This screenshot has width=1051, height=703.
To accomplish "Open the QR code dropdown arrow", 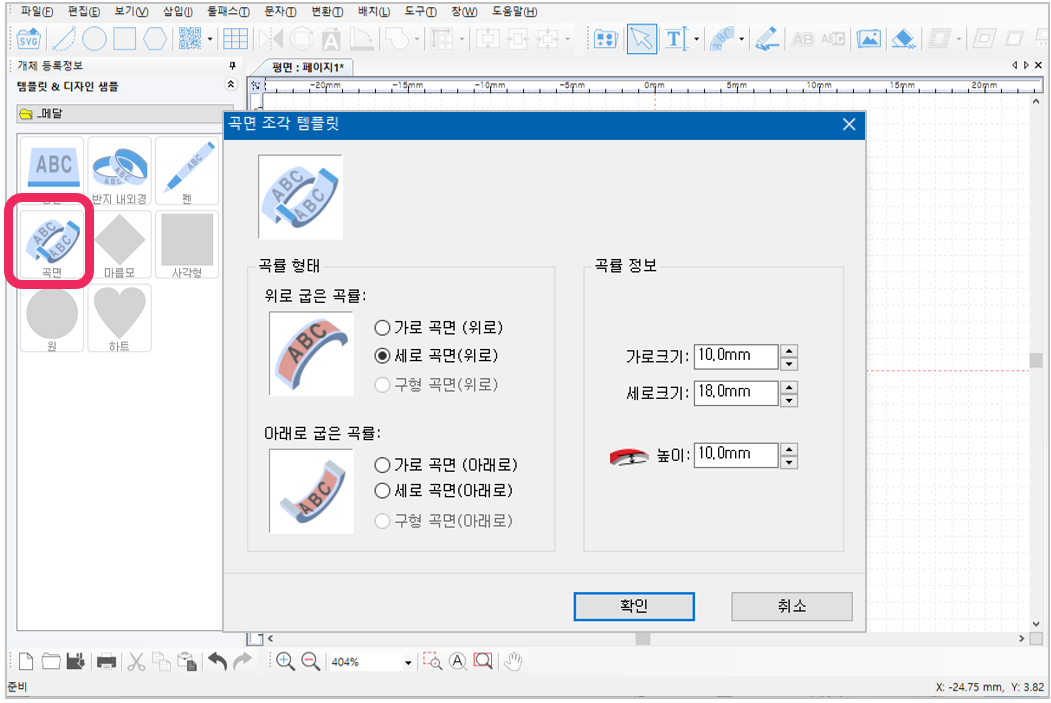I will pos(210,39).
